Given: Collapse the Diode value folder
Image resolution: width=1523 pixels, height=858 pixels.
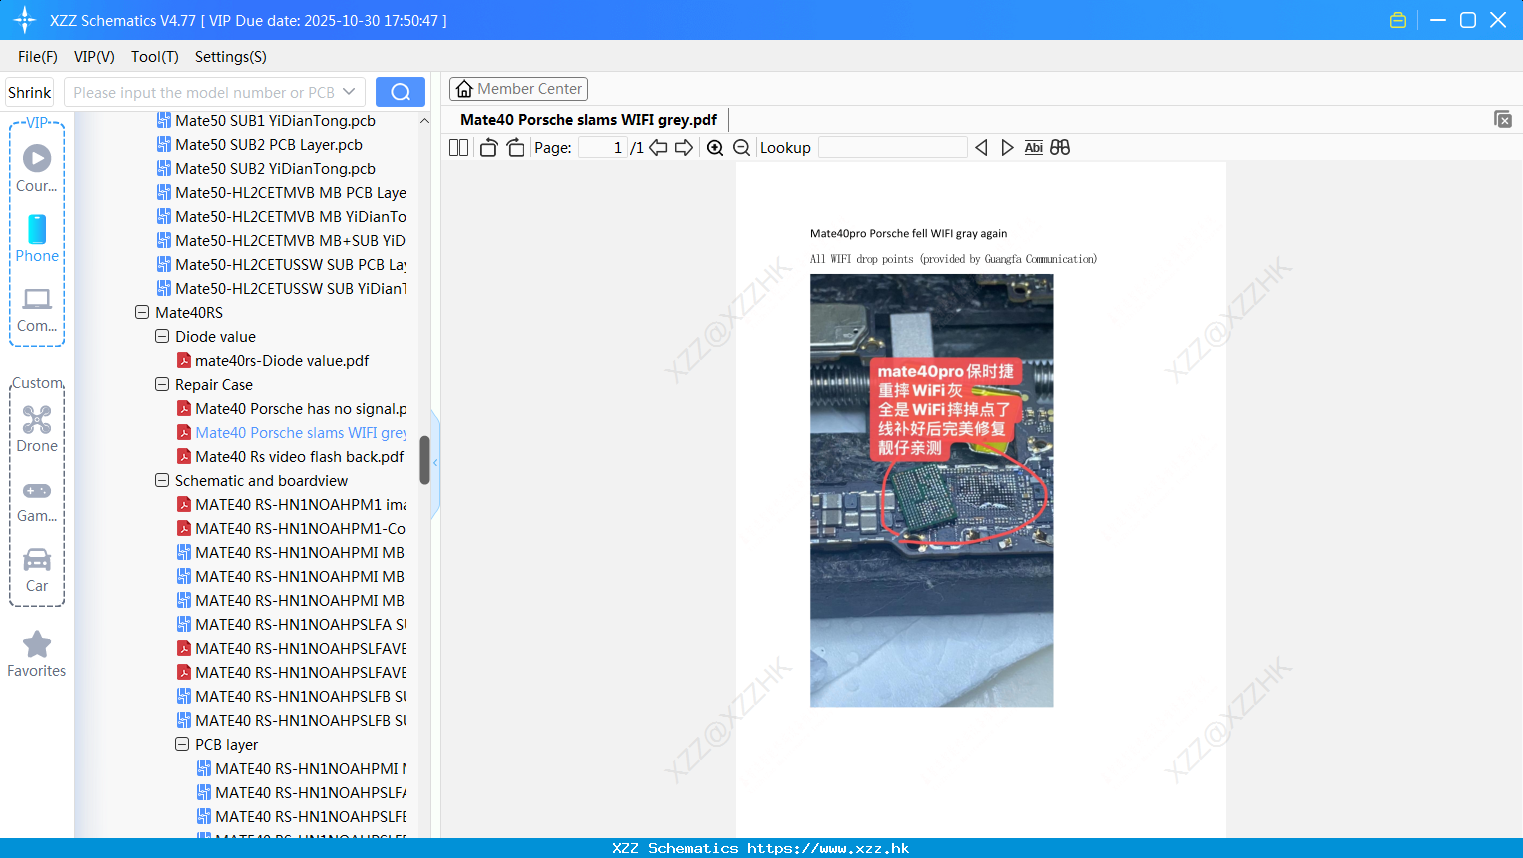Looking at the screenshot, I should tap(162, 336).
